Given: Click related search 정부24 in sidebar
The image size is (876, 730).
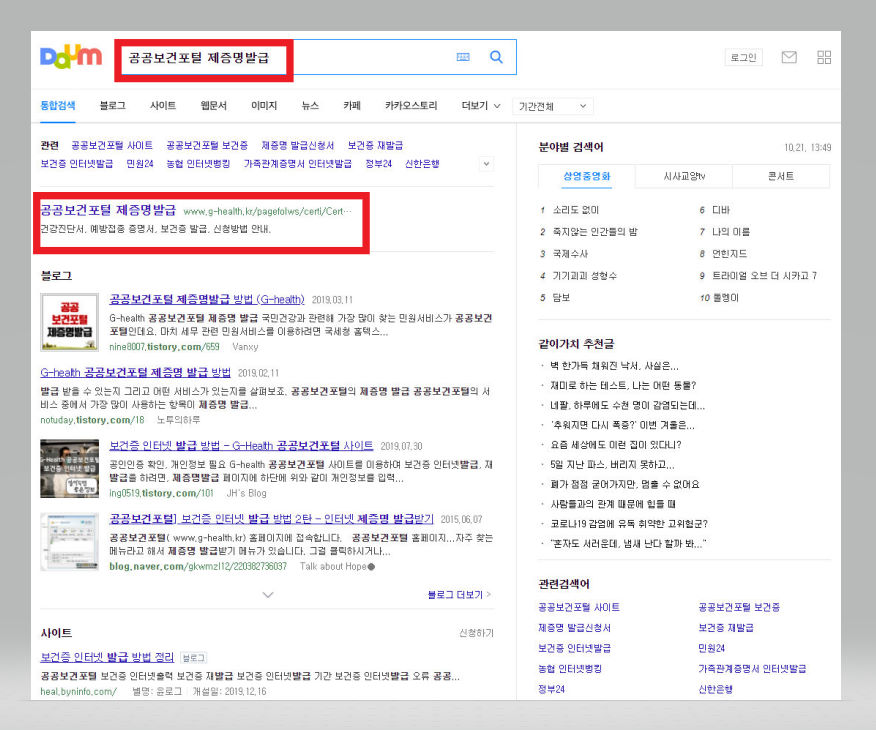Looking at the screenshot, I should point(551,689).
